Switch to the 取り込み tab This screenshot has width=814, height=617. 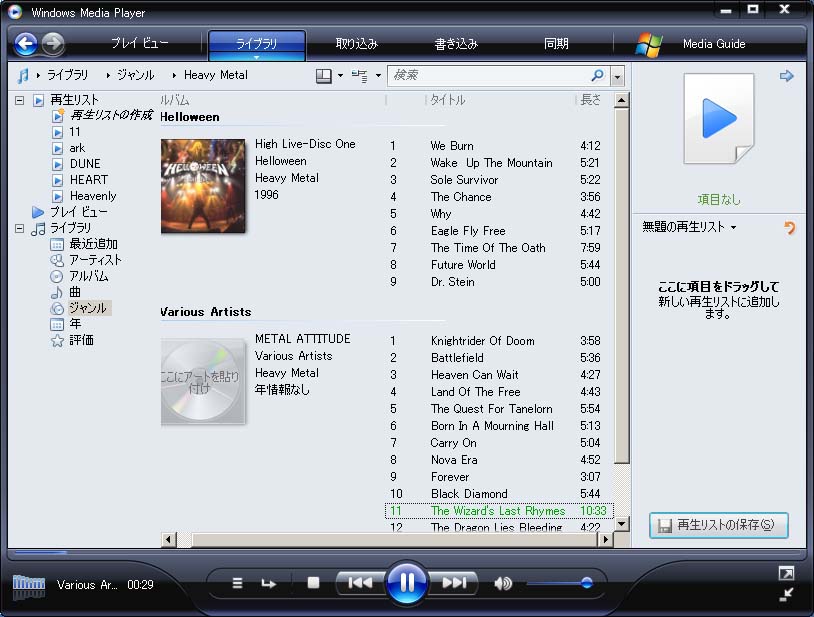click(x=357, y=44)
